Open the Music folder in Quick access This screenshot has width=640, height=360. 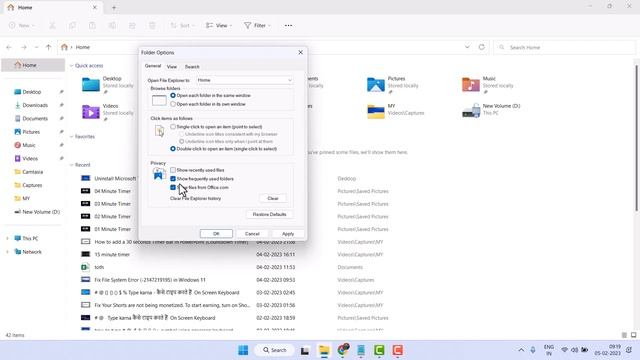coord(488,84)
